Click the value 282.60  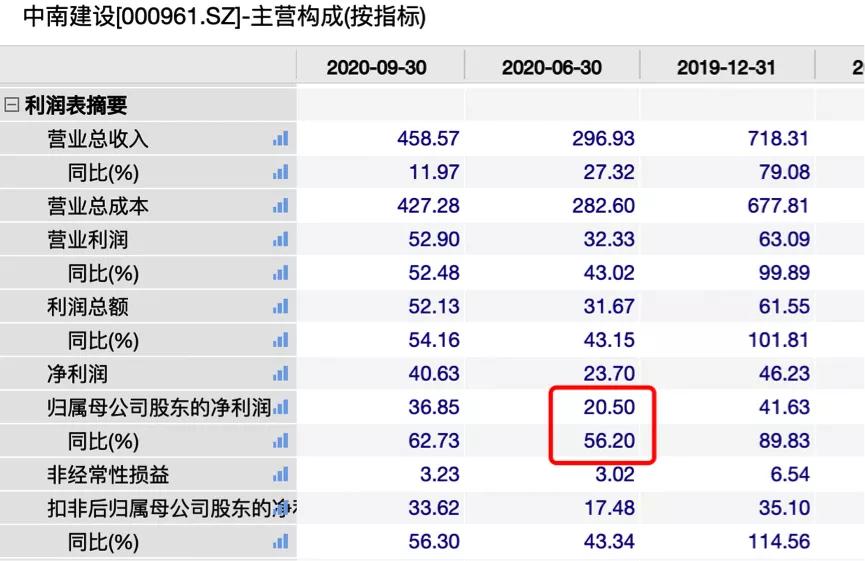tap(603, 206)
